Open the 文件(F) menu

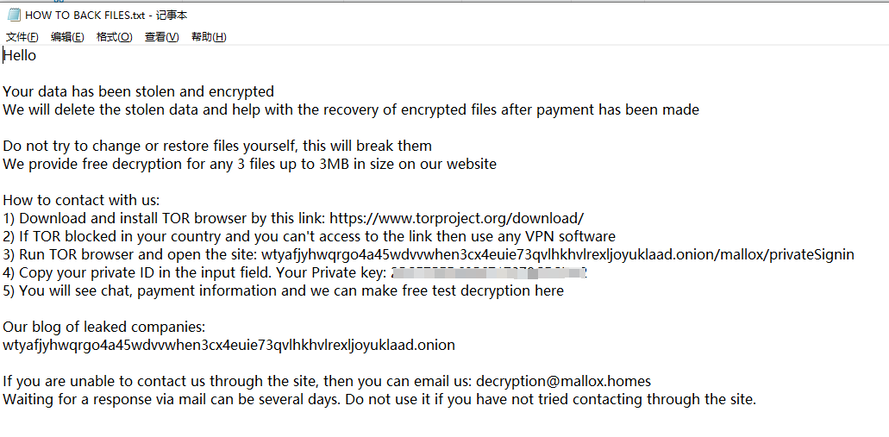click(x=22, y=37)
